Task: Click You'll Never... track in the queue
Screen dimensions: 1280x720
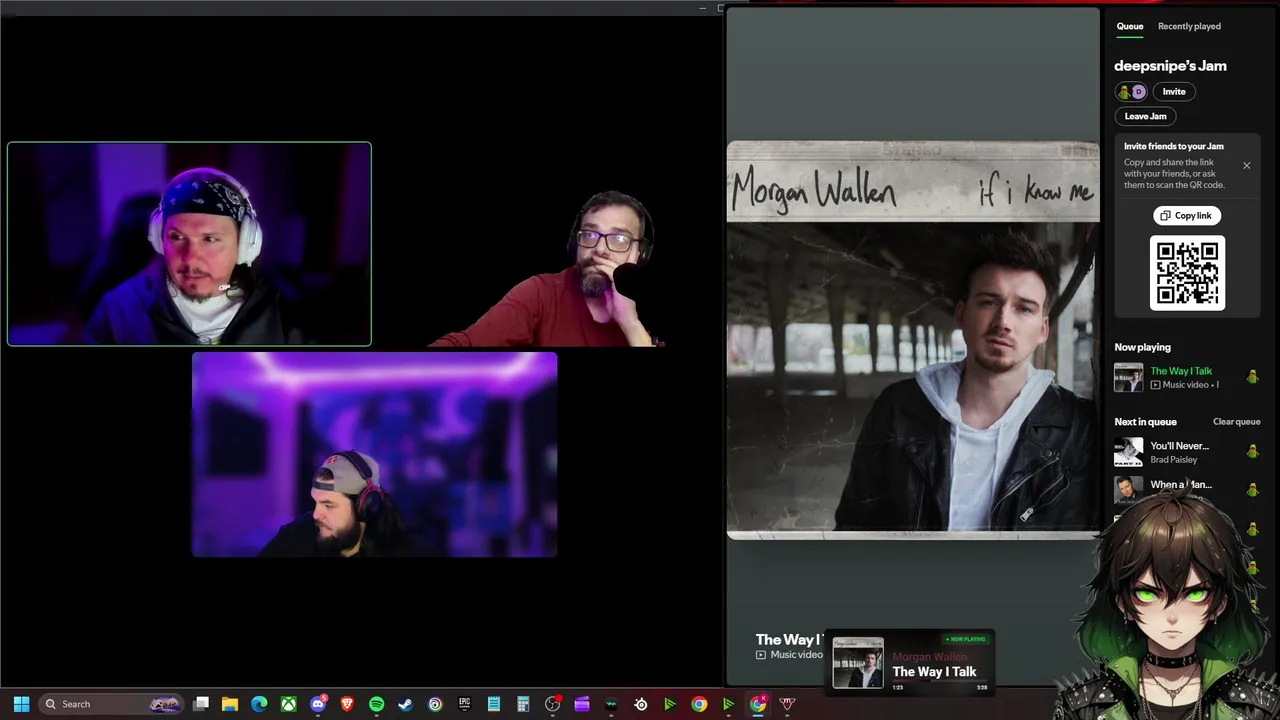Action: click(x=1179, y=446)
